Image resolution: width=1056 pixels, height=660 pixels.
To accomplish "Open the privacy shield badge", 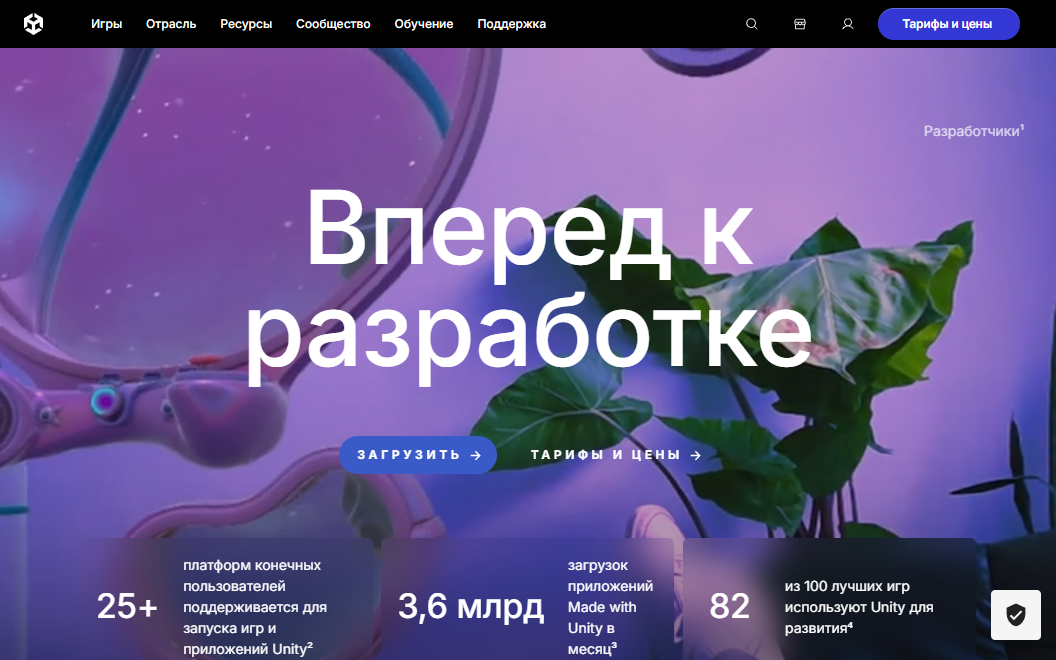I will coord(1015,615).
